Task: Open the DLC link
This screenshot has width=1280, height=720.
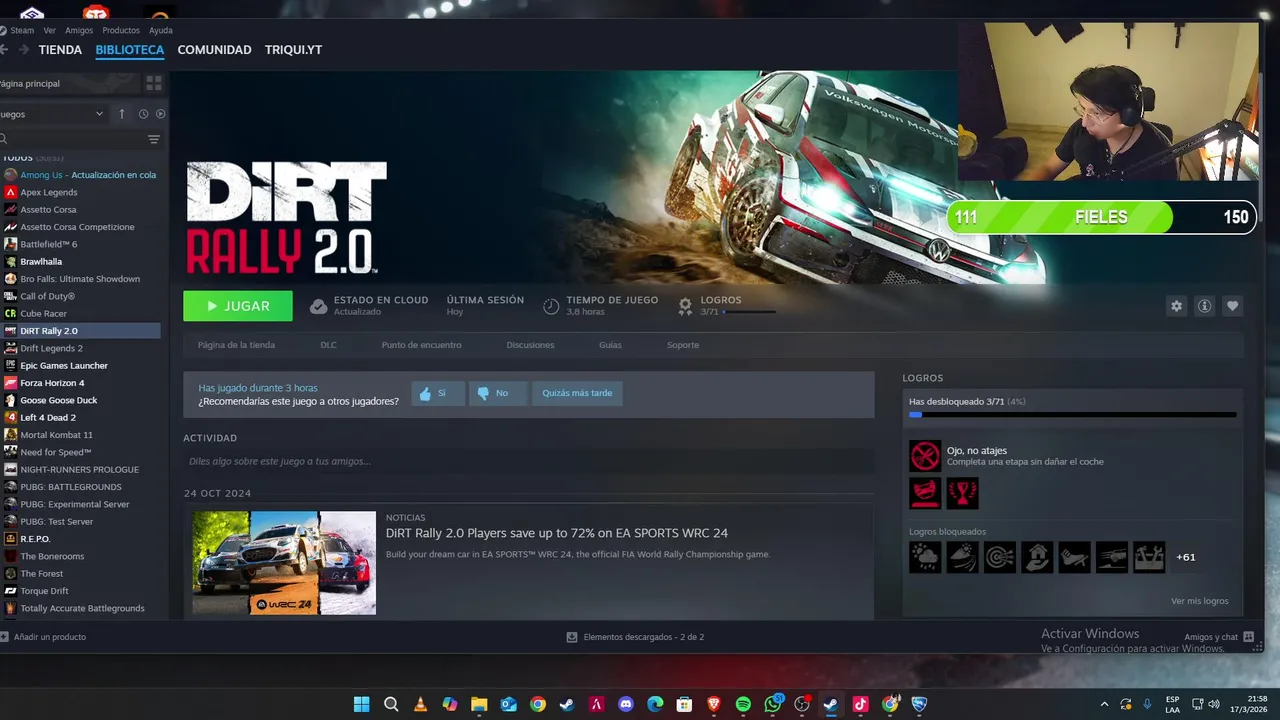Action: point(328,345)
